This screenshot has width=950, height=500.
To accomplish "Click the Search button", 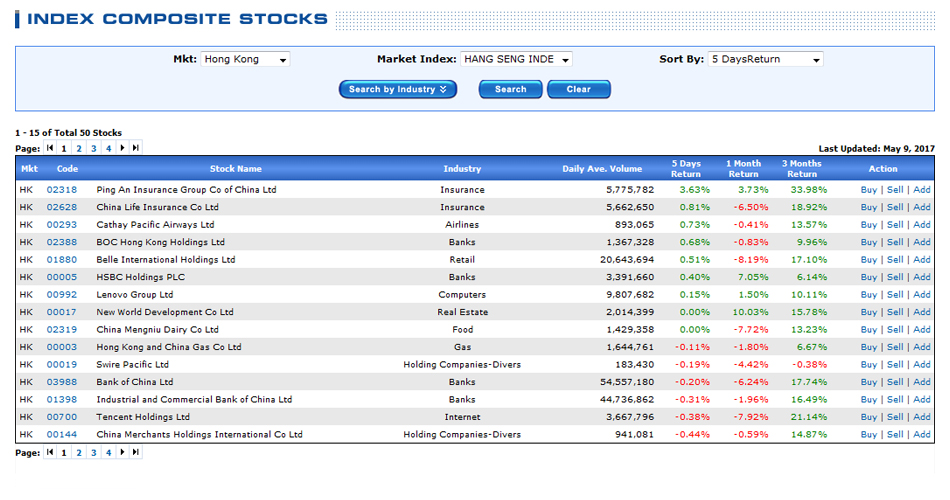I will coord(510,89).
